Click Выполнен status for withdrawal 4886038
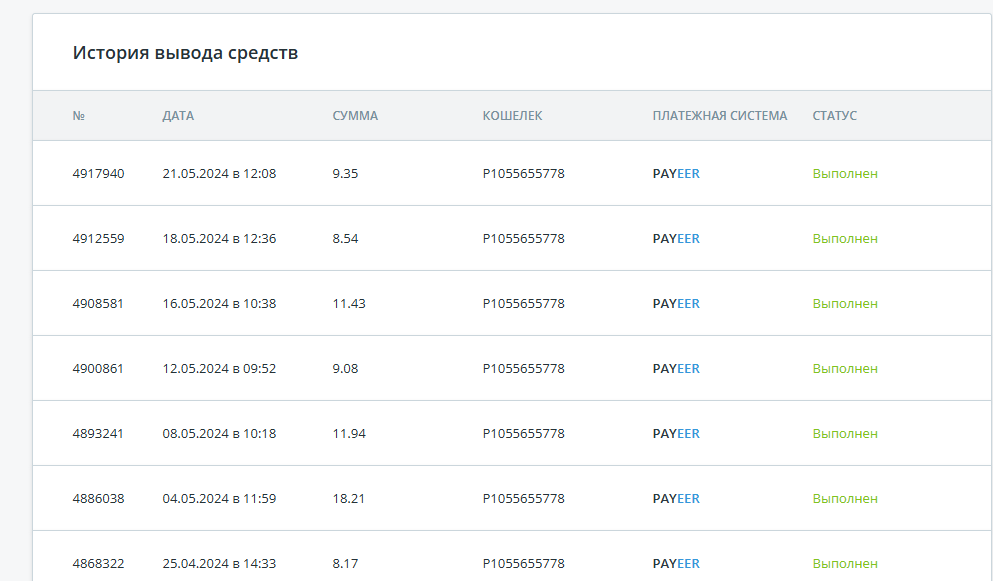Viewport: 993px width, 581px height. [x=845, y=499]
